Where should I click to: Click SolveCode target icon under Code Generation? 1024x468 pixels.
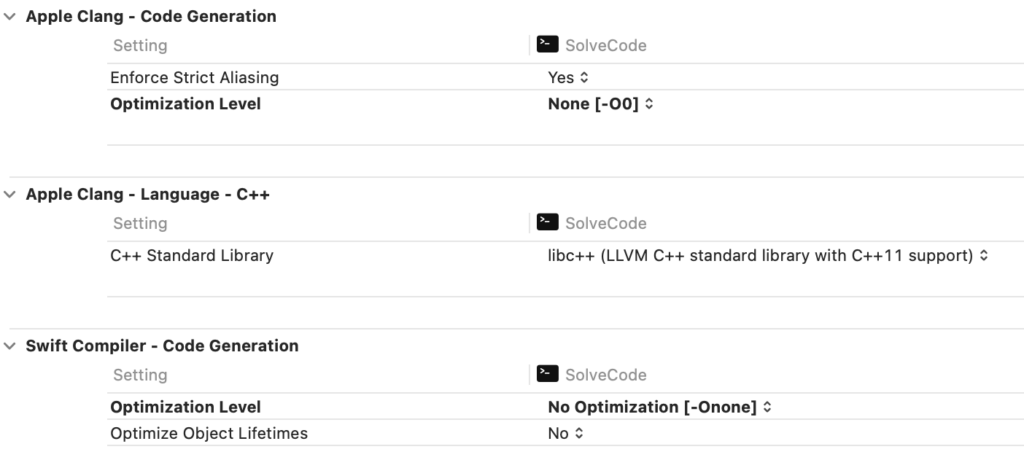pos(547,44)
